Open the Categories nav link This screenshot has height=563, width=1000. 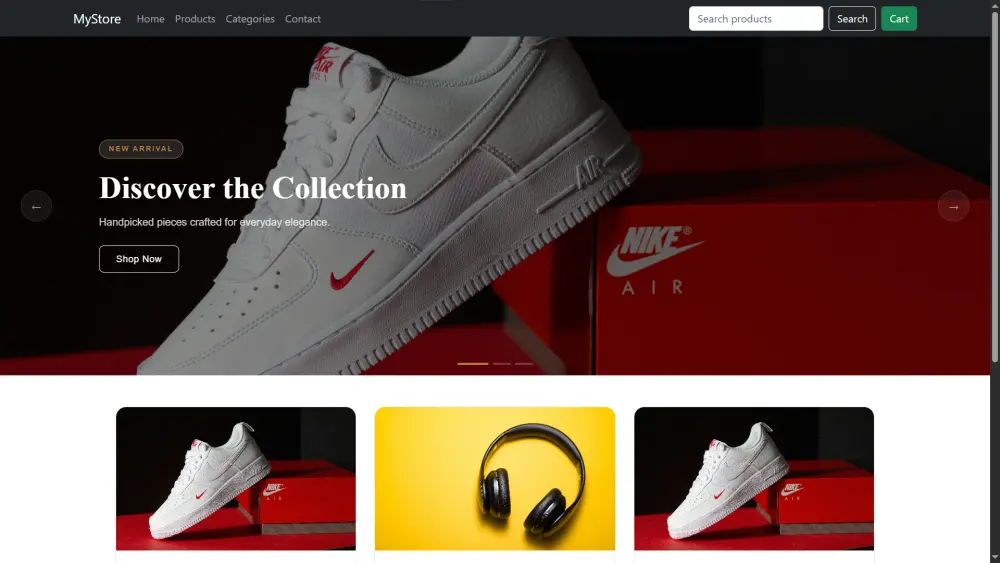click(250, 18)
